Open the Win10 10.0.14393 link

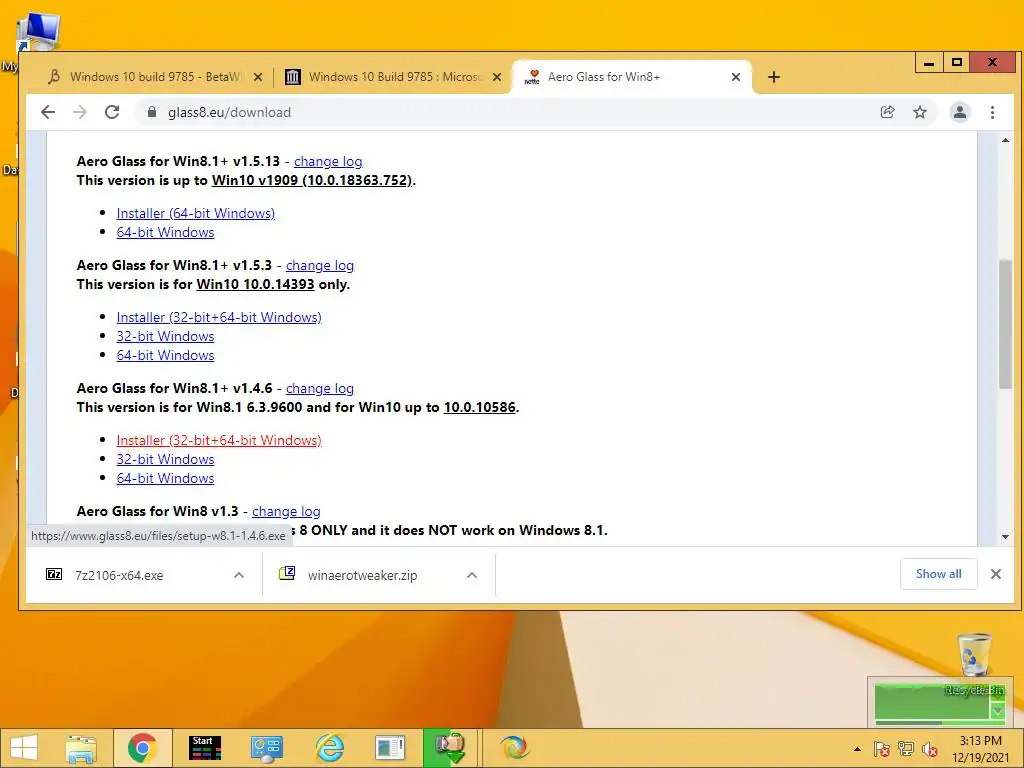click(x=255, y=284)
